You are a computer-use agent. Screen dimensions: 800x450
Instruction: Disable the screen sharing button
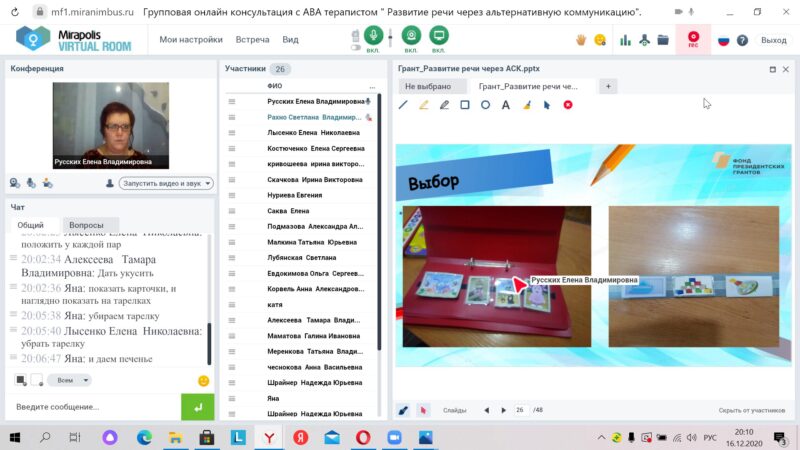coord(439,35)
